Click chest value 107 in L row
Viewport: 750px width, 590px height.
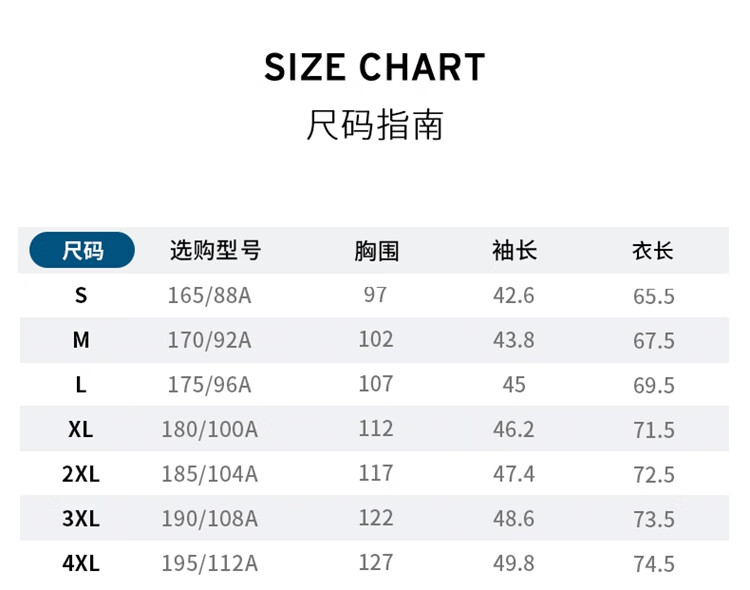pos(376,384)
